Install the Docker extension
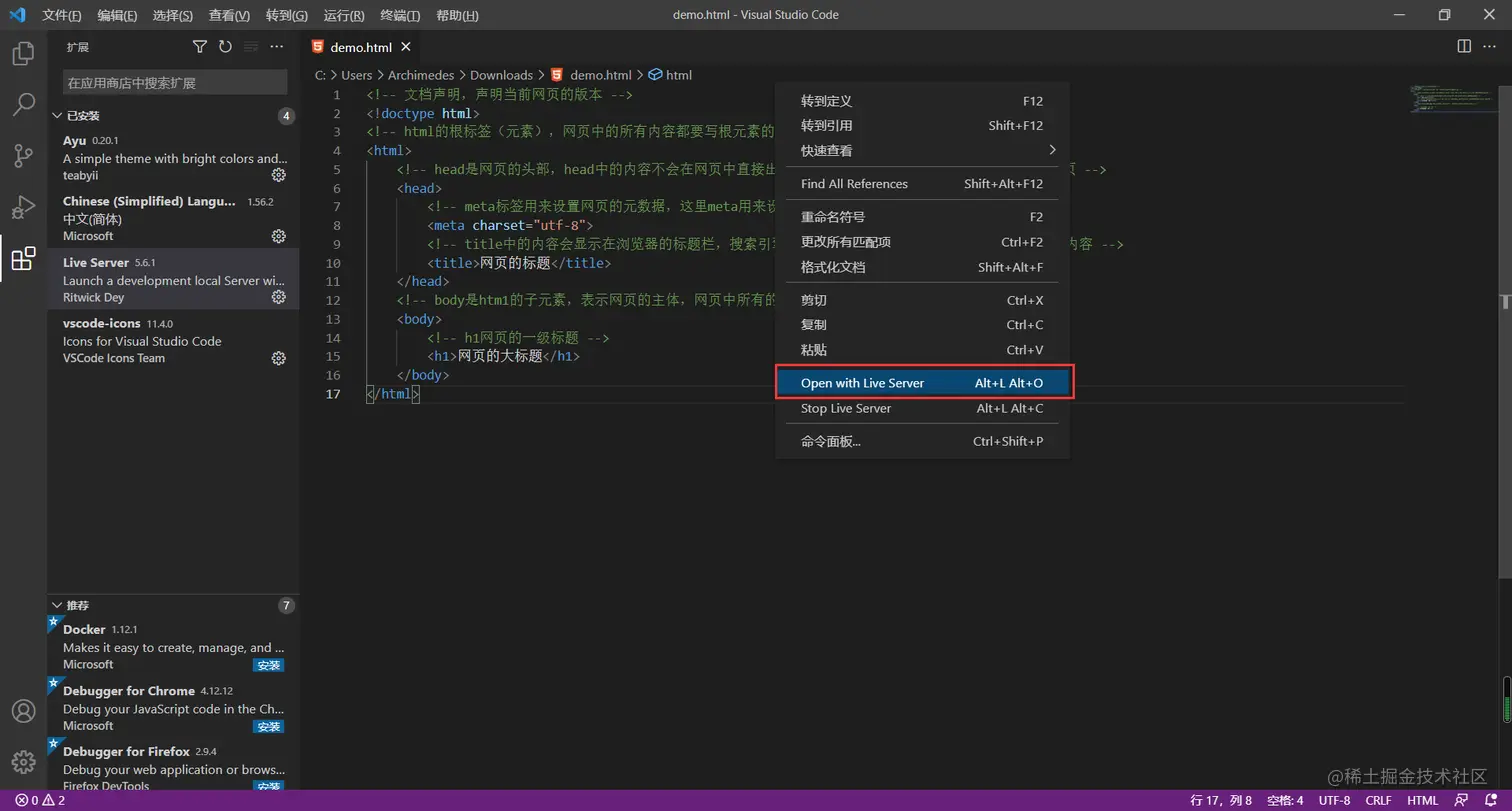 coord(268,665)
